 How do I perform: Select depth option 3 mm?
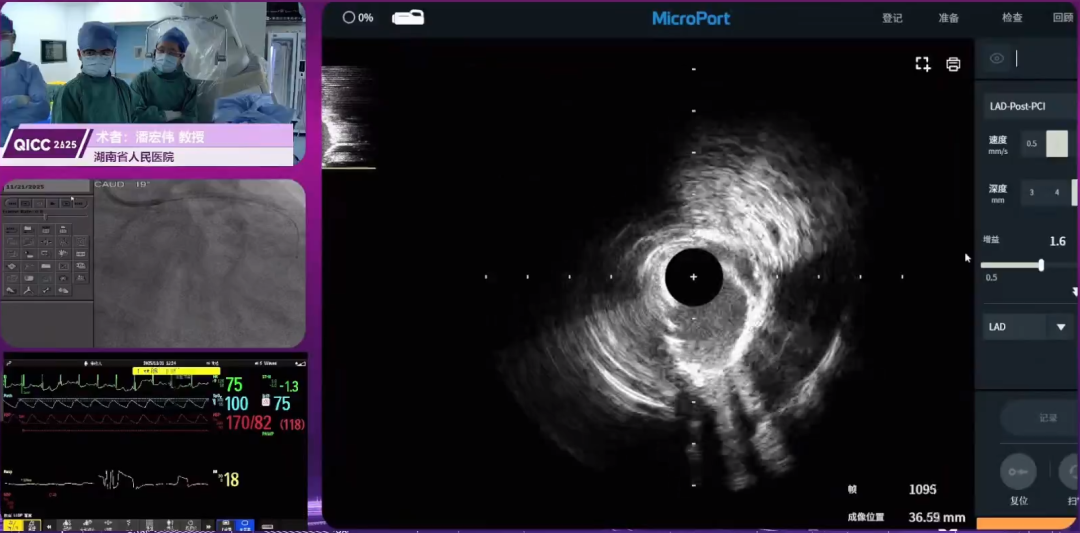(1031, 193)
